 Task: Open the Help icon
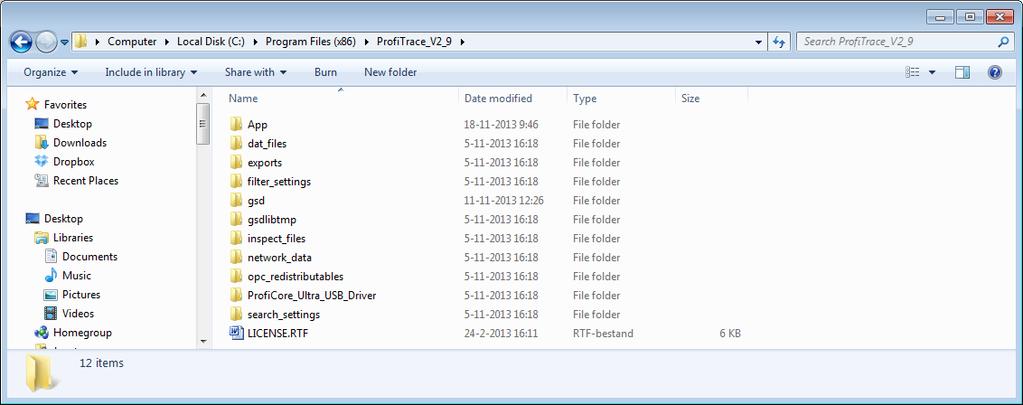click(995, 72)
